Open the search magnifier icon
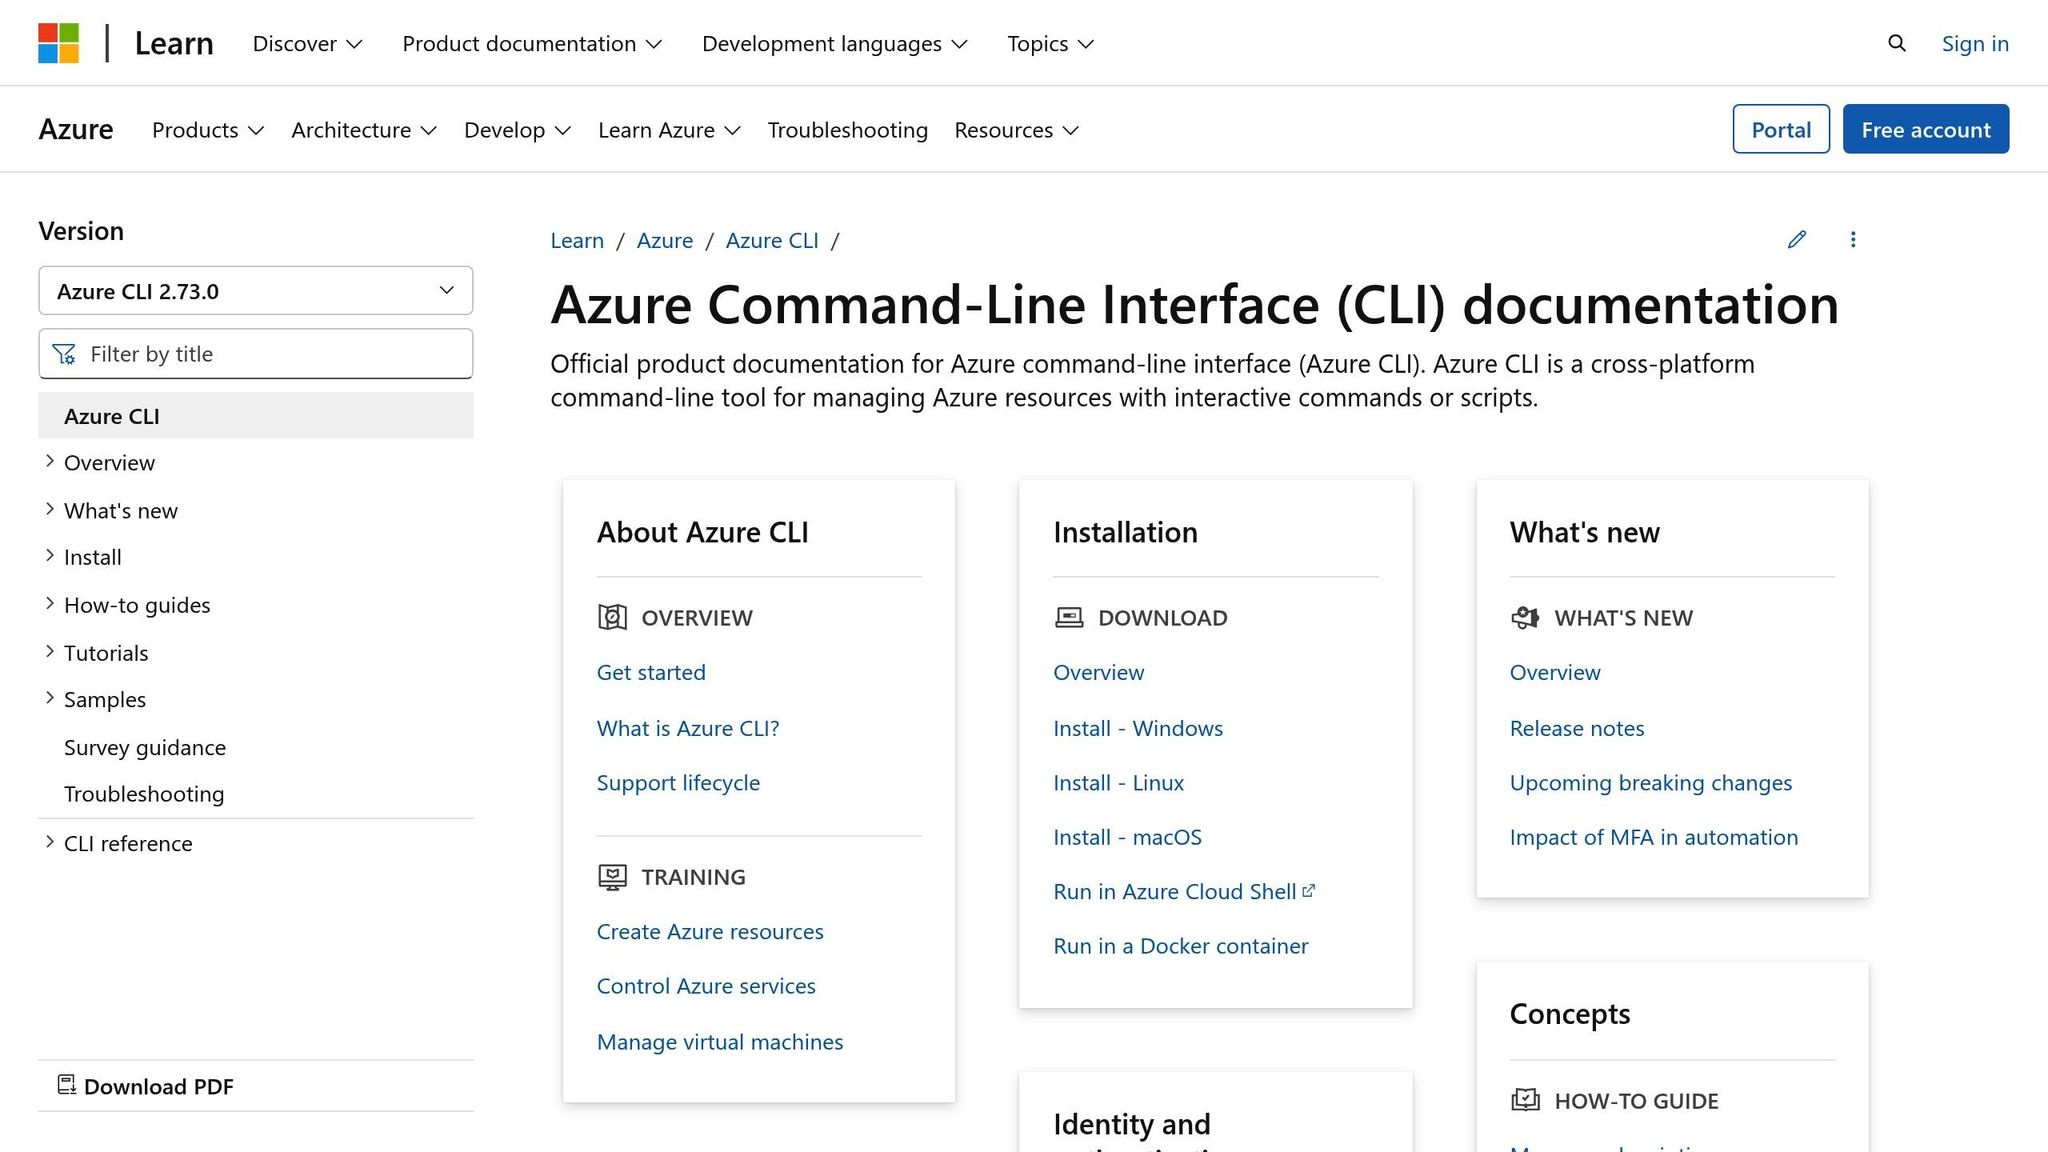Image resolution: width=2048 pixels, height=1152 pixels. coord(1896,43)
